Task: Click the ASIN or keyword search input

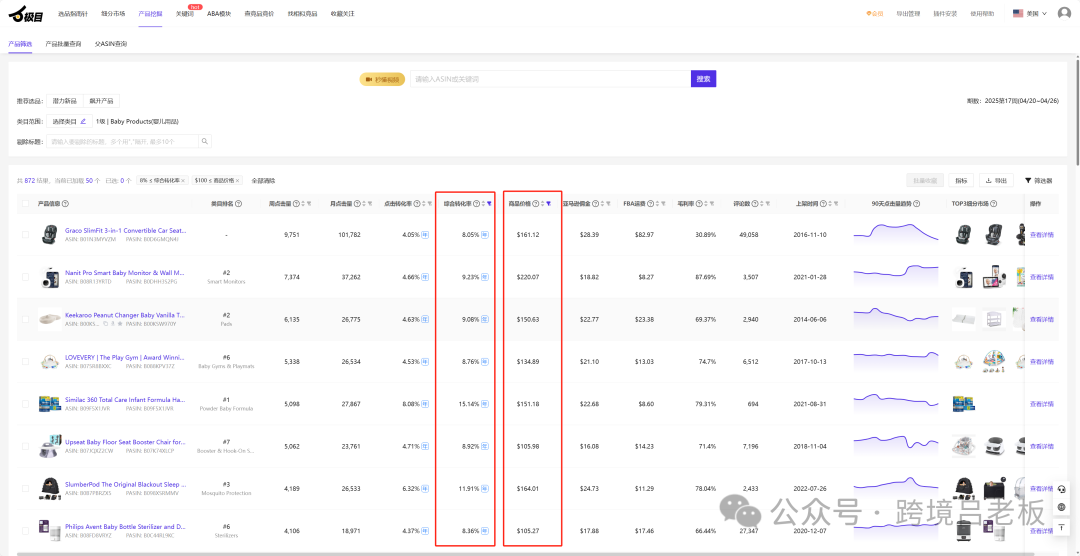Action: (550, 79)
